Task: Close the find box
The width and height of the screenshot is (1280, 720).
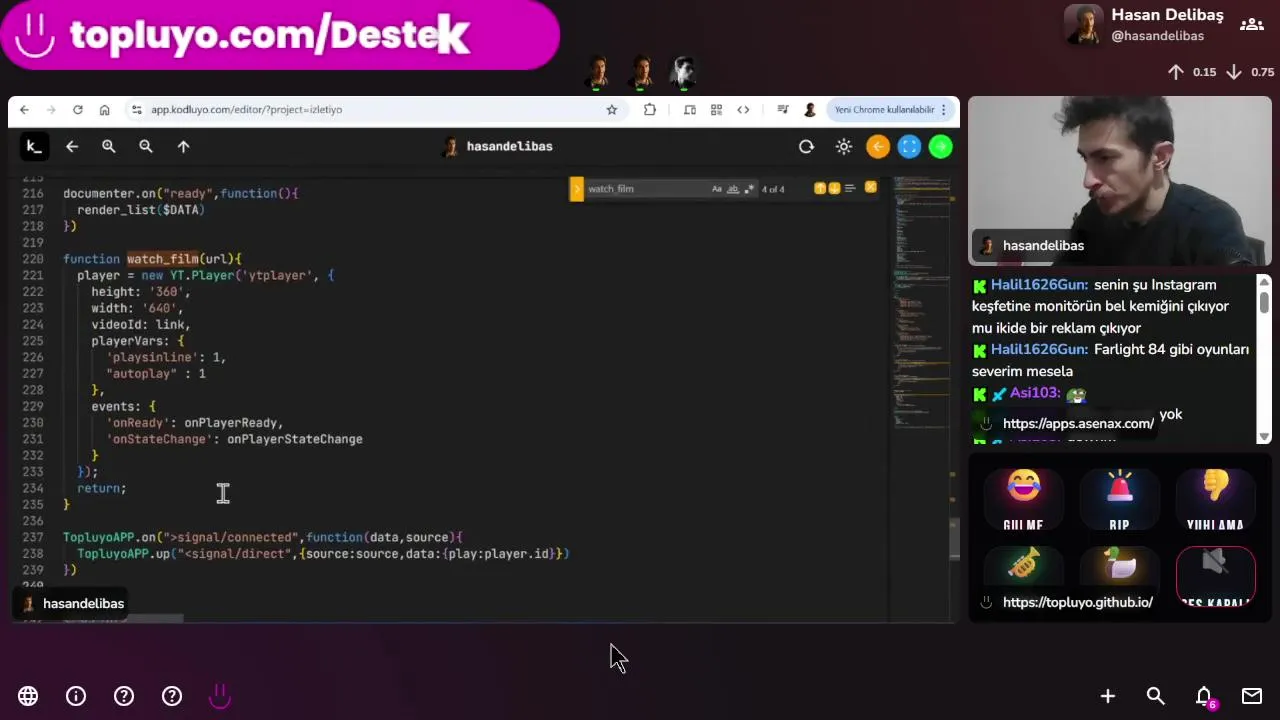Action: click(x=871, y=187)
